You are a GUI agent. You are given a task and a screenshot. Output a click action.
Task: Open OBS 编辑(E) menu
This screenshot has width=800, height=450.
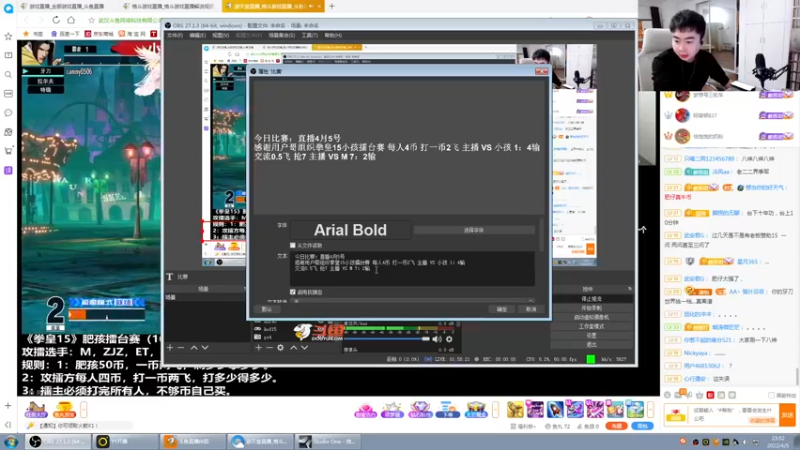coord(197,35)
